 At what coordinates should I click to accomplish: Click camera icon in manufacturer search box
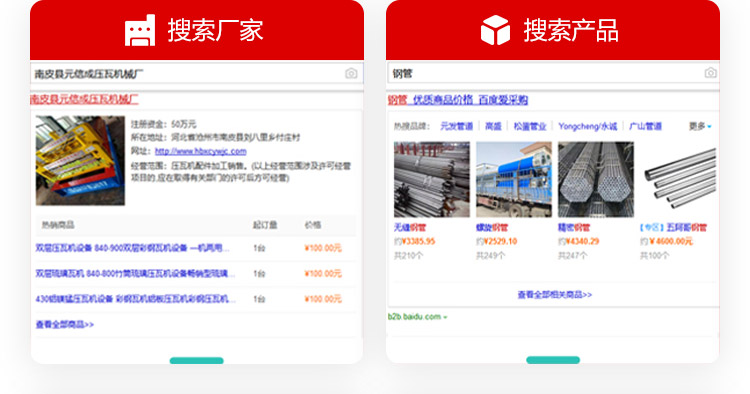click(x=351, y=73)
